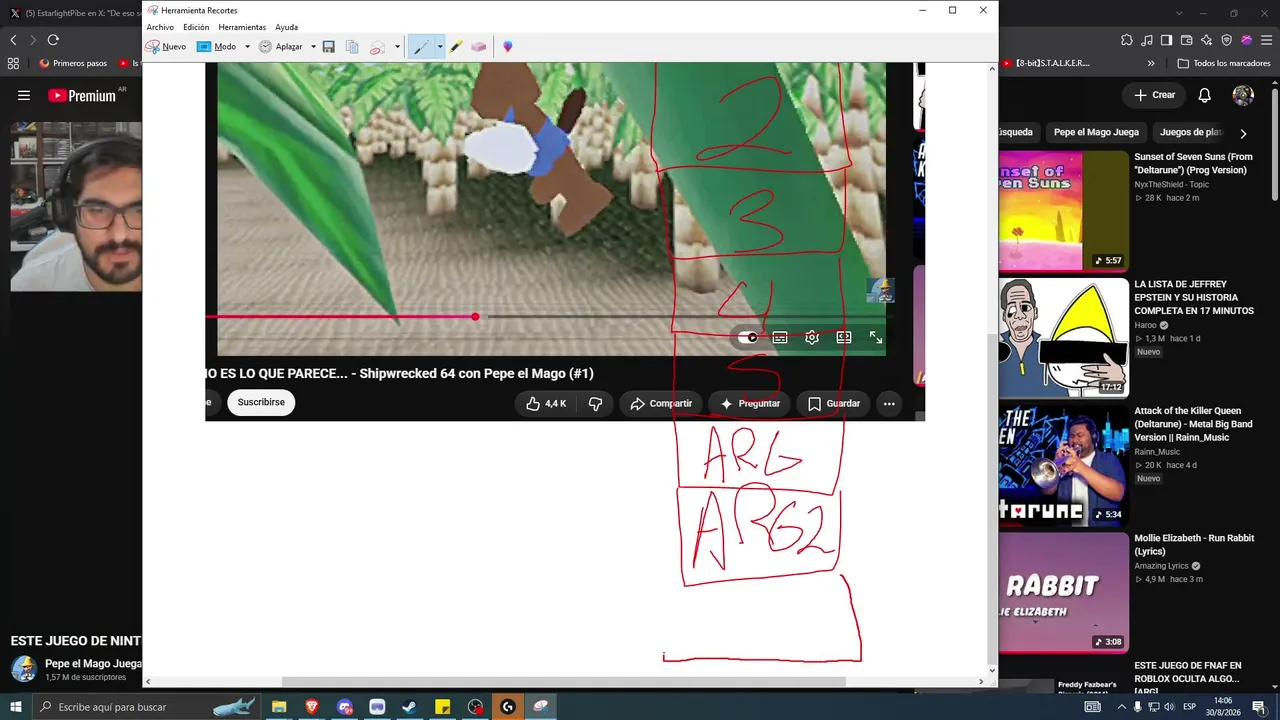The height and width of the screenshot is (720, 1280).
Task: Open the Aplazar delay dropdown arrow
Action: click(x=313, y=47)
